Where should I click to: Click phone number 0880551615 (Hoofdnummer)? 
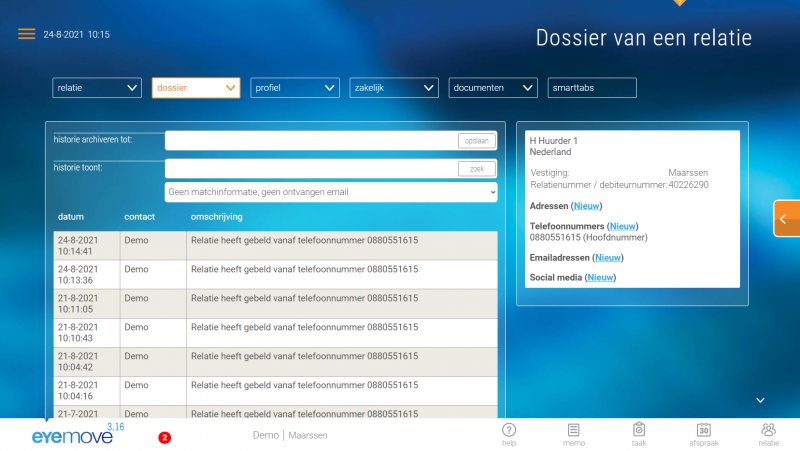(588, 237)
